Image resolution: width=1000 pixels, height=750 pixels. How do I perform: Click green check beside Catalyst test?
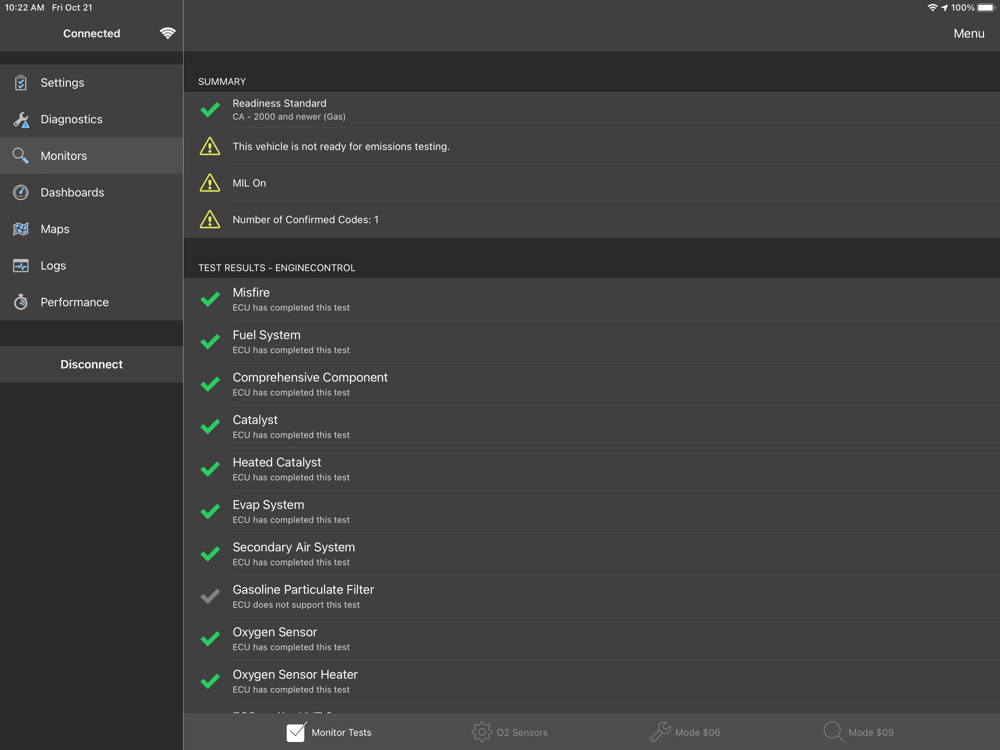[x=210, y=427]
